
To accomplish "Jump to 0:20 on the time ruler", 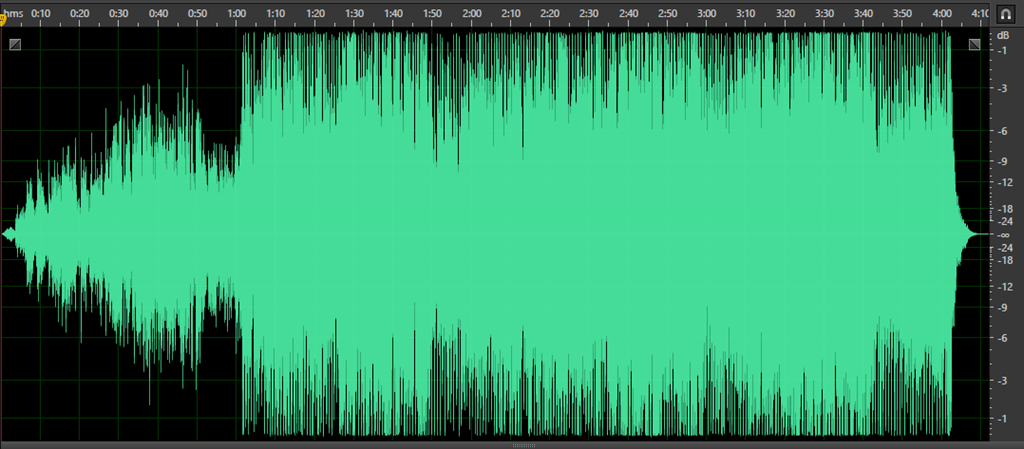I will click(80, 13).
